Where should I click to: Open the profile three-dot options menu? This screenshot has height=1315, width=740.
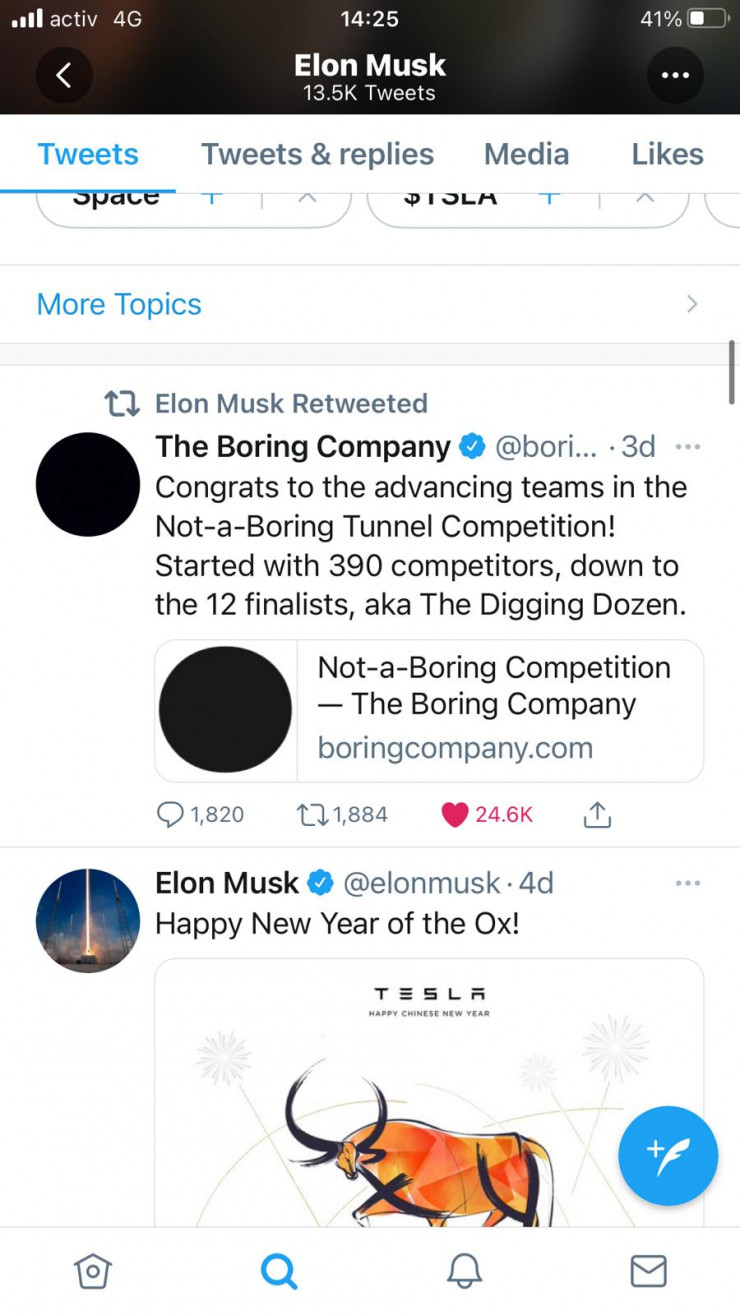point(675,76)
